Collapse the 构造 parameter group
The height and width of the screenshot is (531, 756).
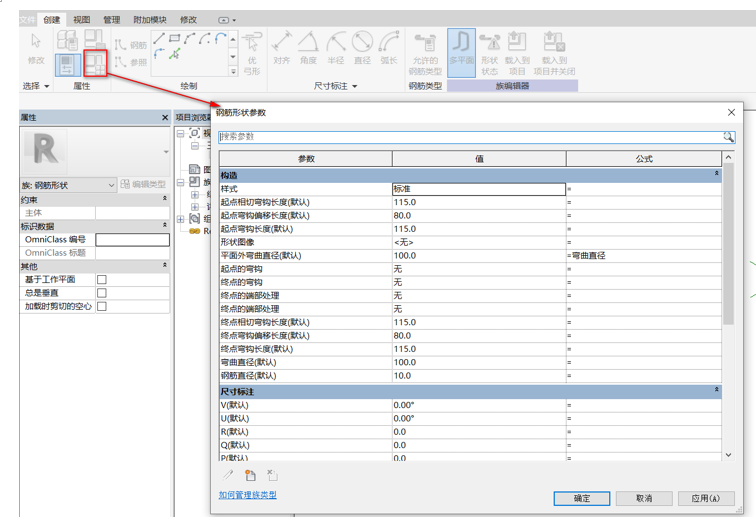[x=716, y=174]
